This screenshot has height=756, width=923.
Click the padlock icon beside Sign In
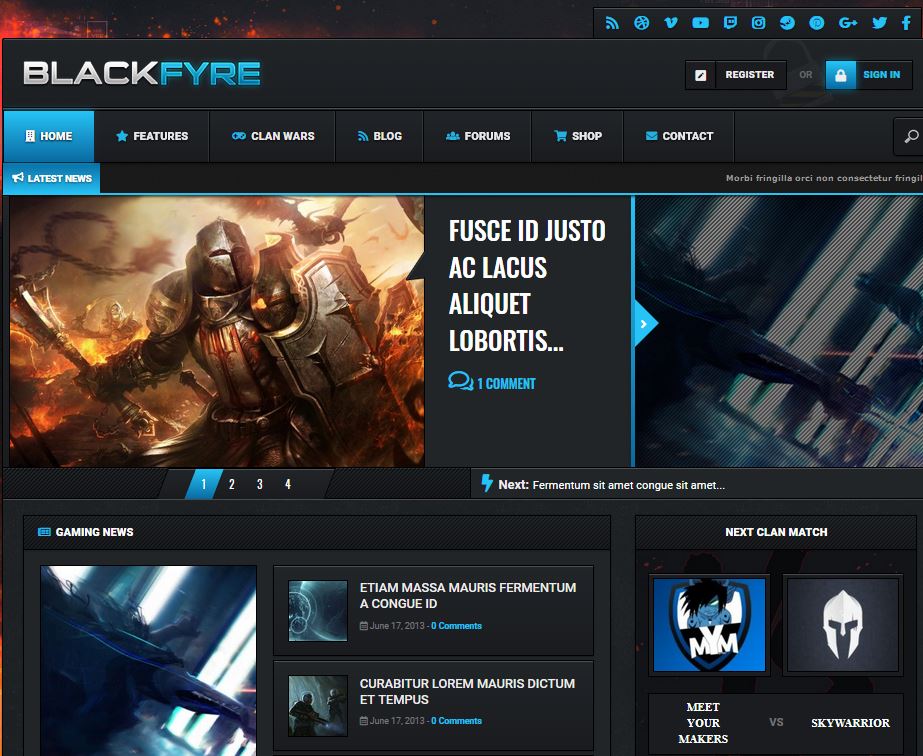[841, 75]
